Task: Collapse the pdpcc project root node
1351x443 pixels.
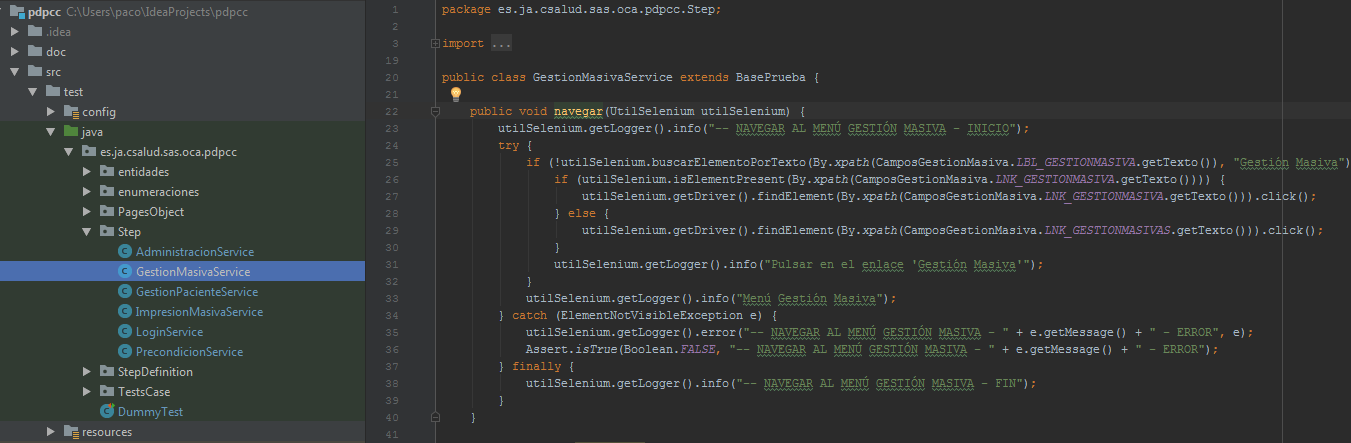Action: (x=3, y=12)
